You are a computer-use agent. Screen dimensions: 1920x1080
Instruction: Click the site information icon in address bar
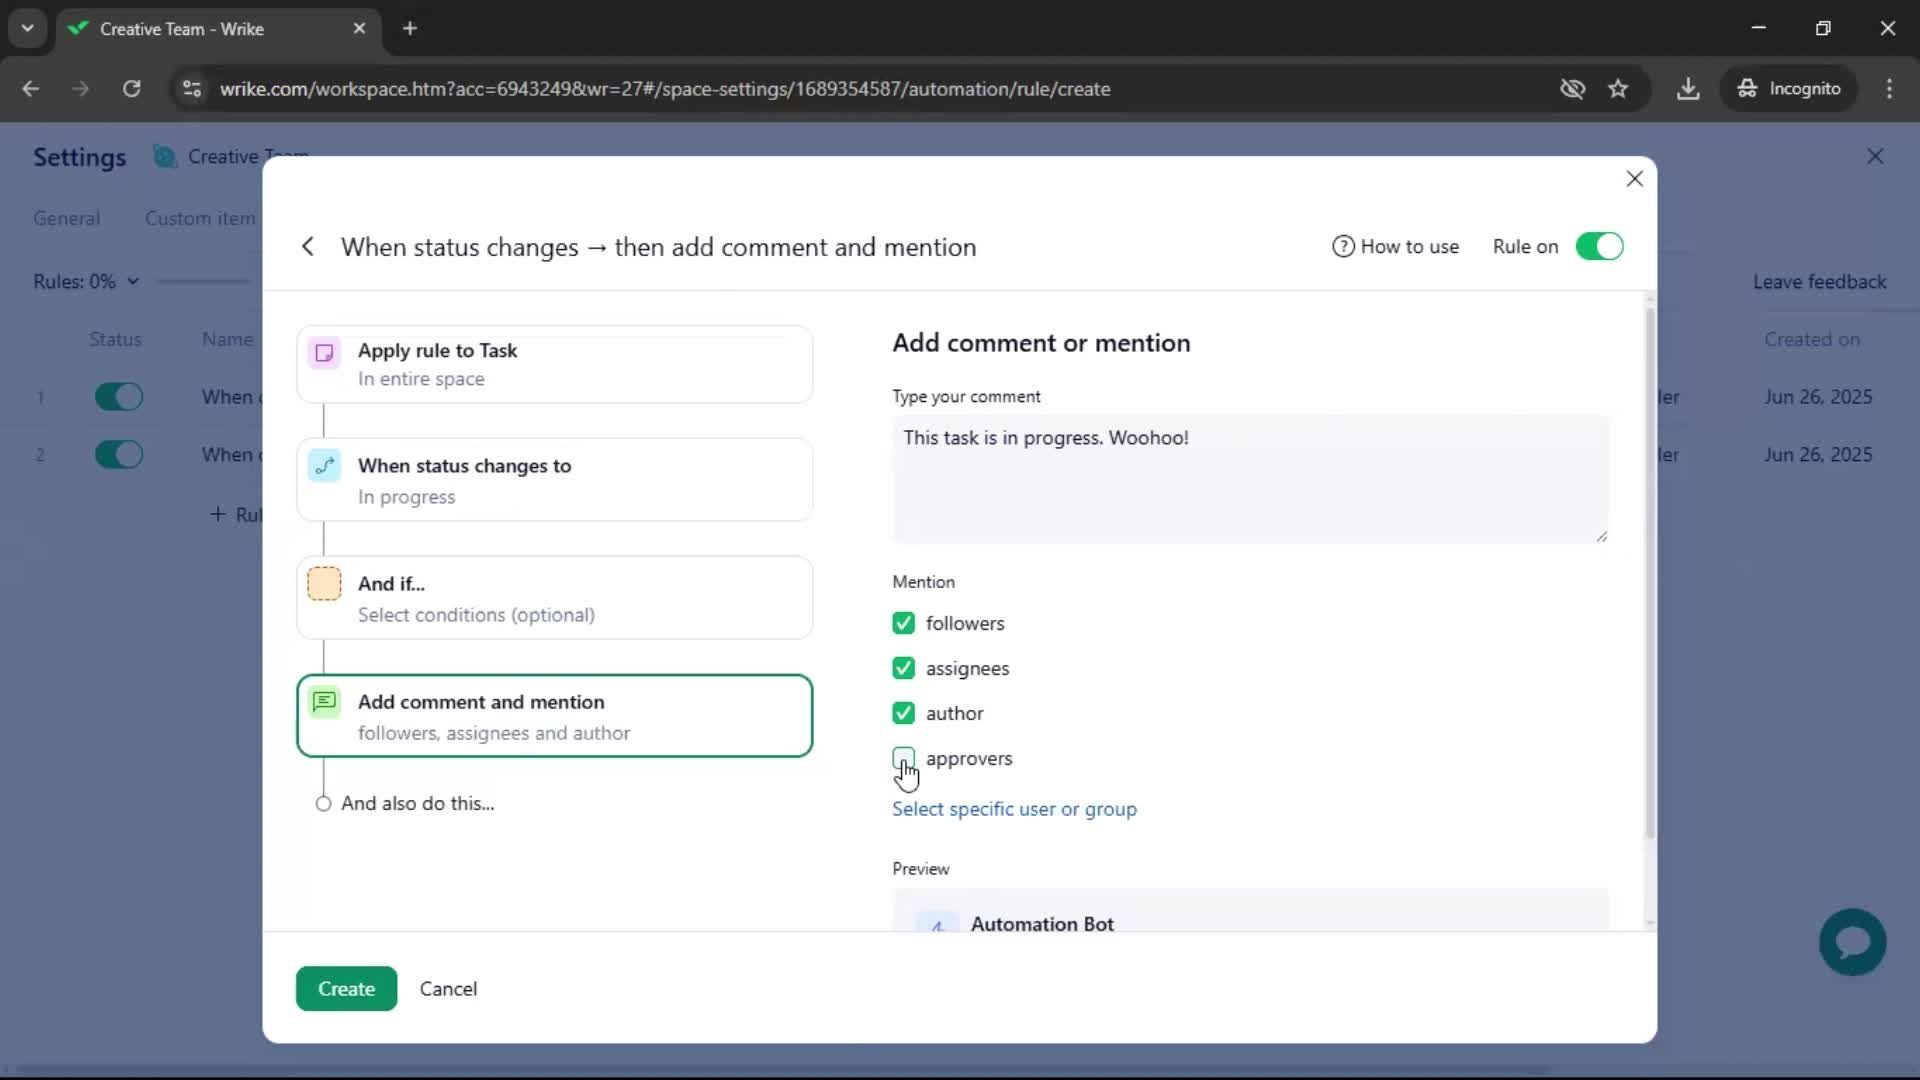click(x=191, y=89)
